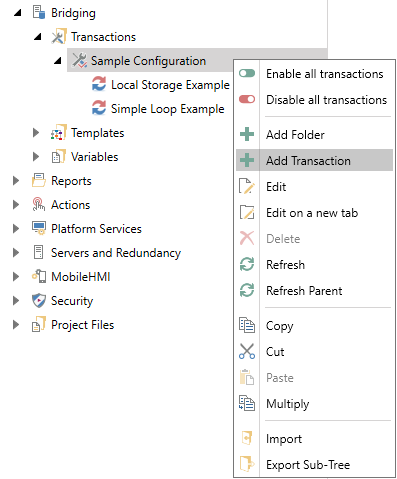Image resolution: width=397 pixels, height=479 pixels.
Task: Select the Local Storage Example transaction
Action: coord(170,85)
